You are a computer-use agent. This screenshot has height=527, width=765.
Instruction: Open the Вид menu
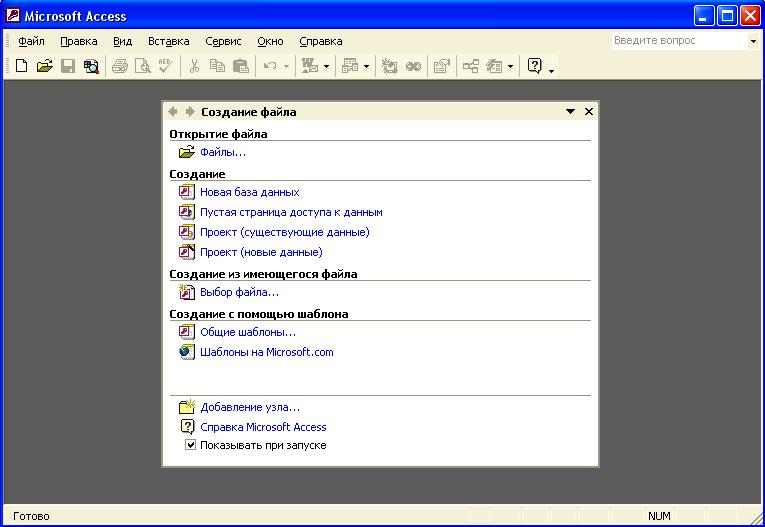(122, 41)
